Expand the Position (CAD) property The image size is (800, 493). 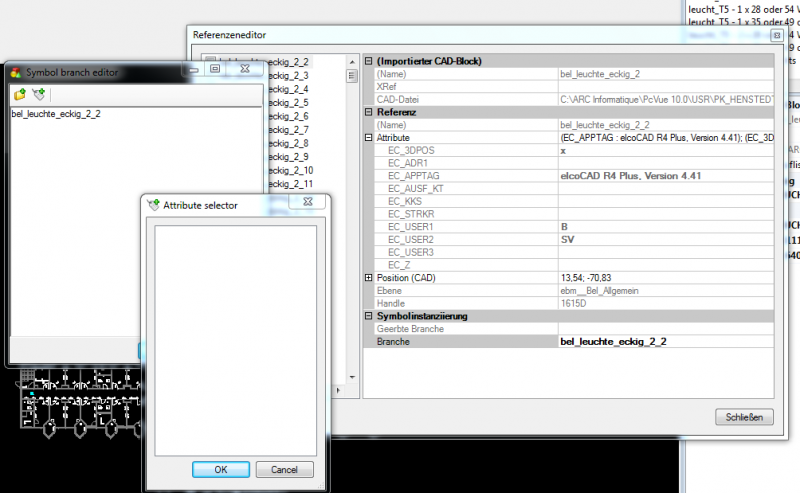(368, 278)
